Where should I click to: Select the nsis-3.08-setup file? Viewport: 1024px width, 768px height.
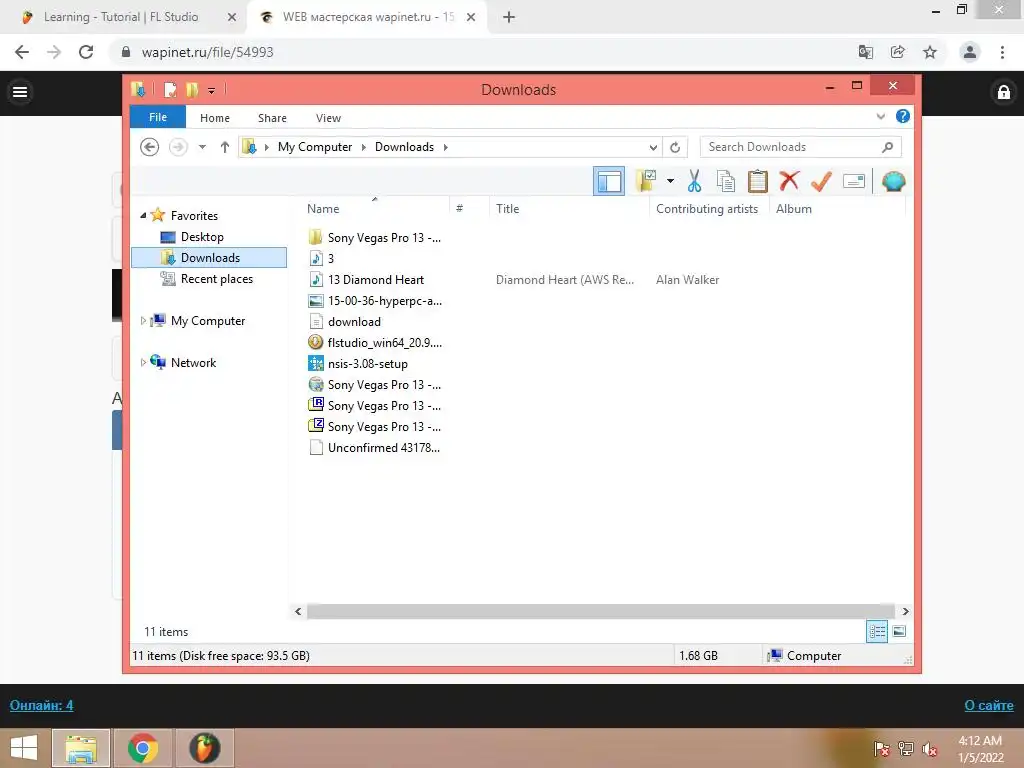(x=359, y=364)
